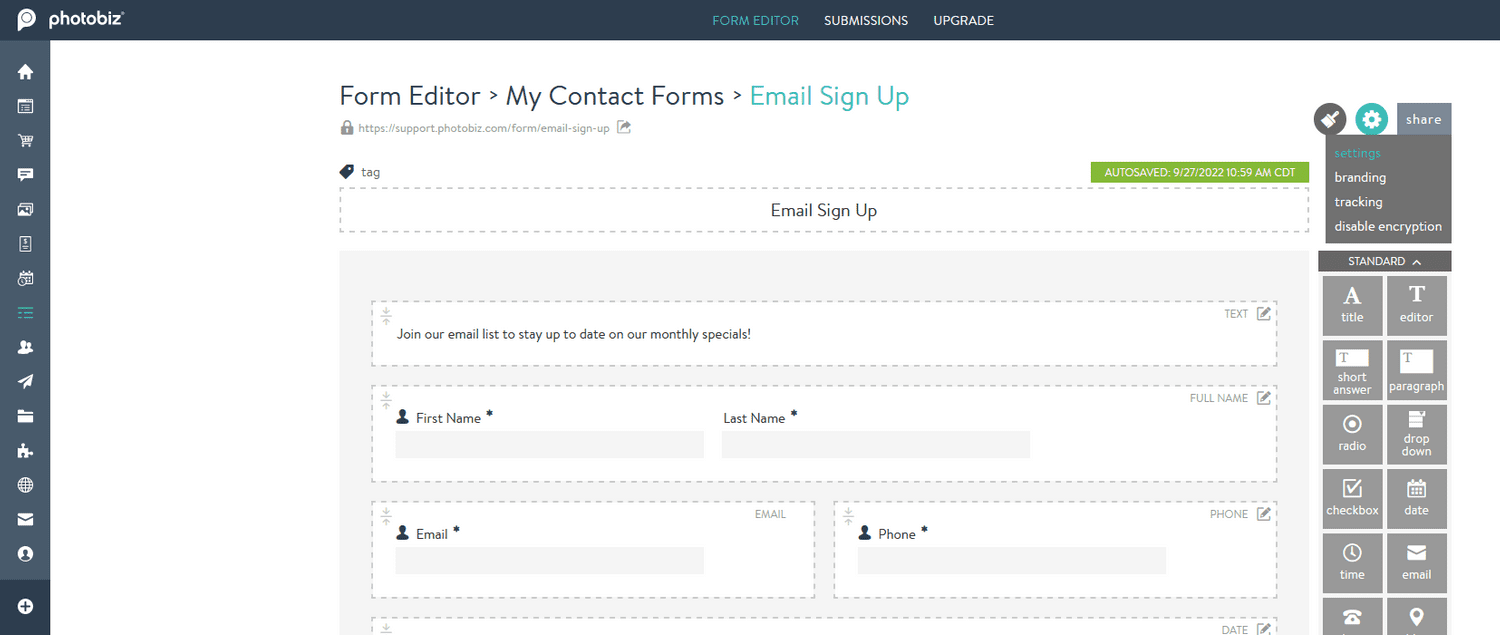The width and height of the screenshot is (1500, 635).
Task: Open My Contact Forms breadcrumb link
Action: 614,95
